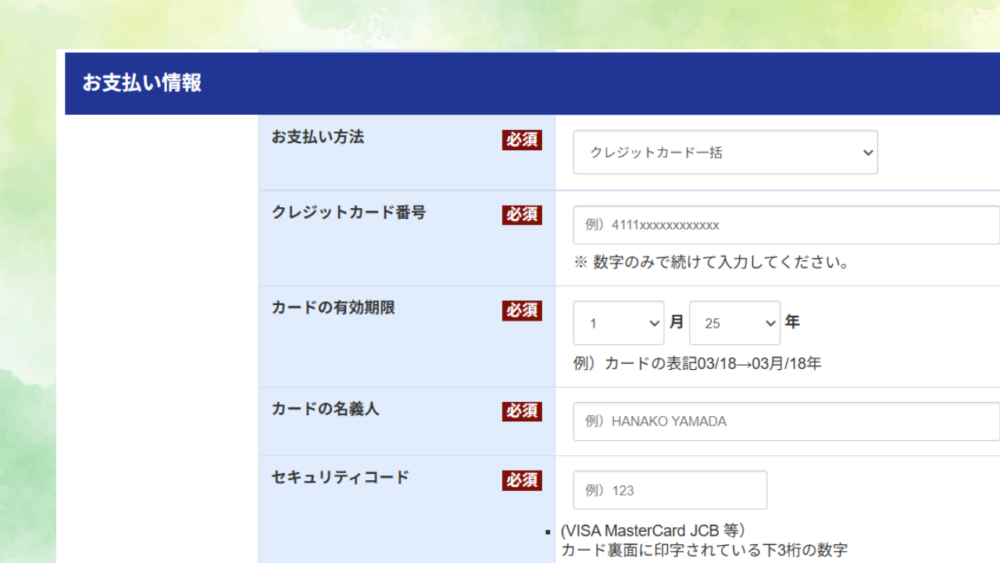Click the お支払い情報 section header text
The width and height of the screenshot is (1000, 563).
pyautogui.click(x=142, y=83)
